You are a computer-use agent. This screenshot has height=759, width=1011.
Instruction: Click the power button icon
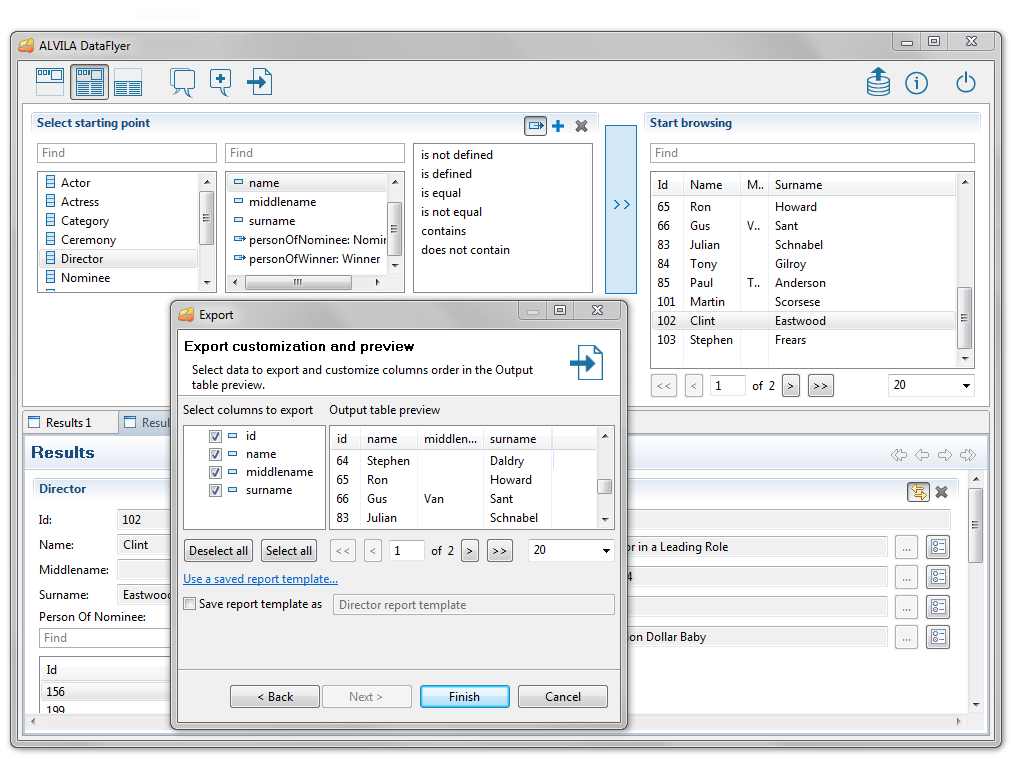[965, 83]
